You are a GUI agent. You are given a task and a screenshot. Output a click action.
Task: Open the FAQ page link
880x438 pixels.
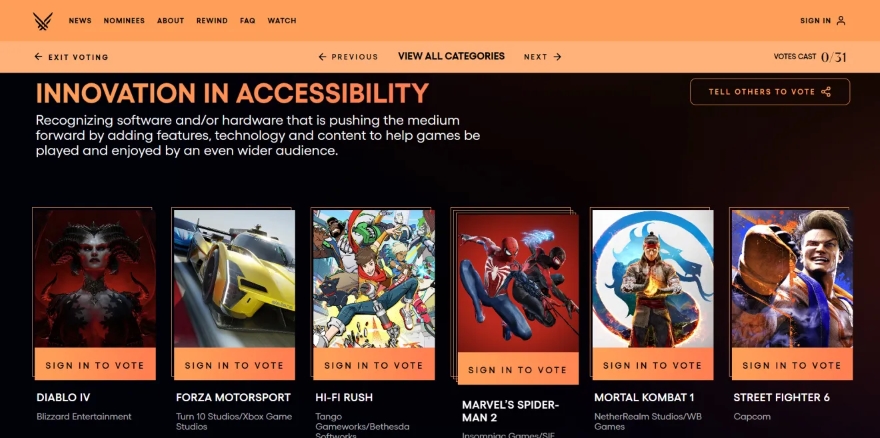(x=248, y=21)
